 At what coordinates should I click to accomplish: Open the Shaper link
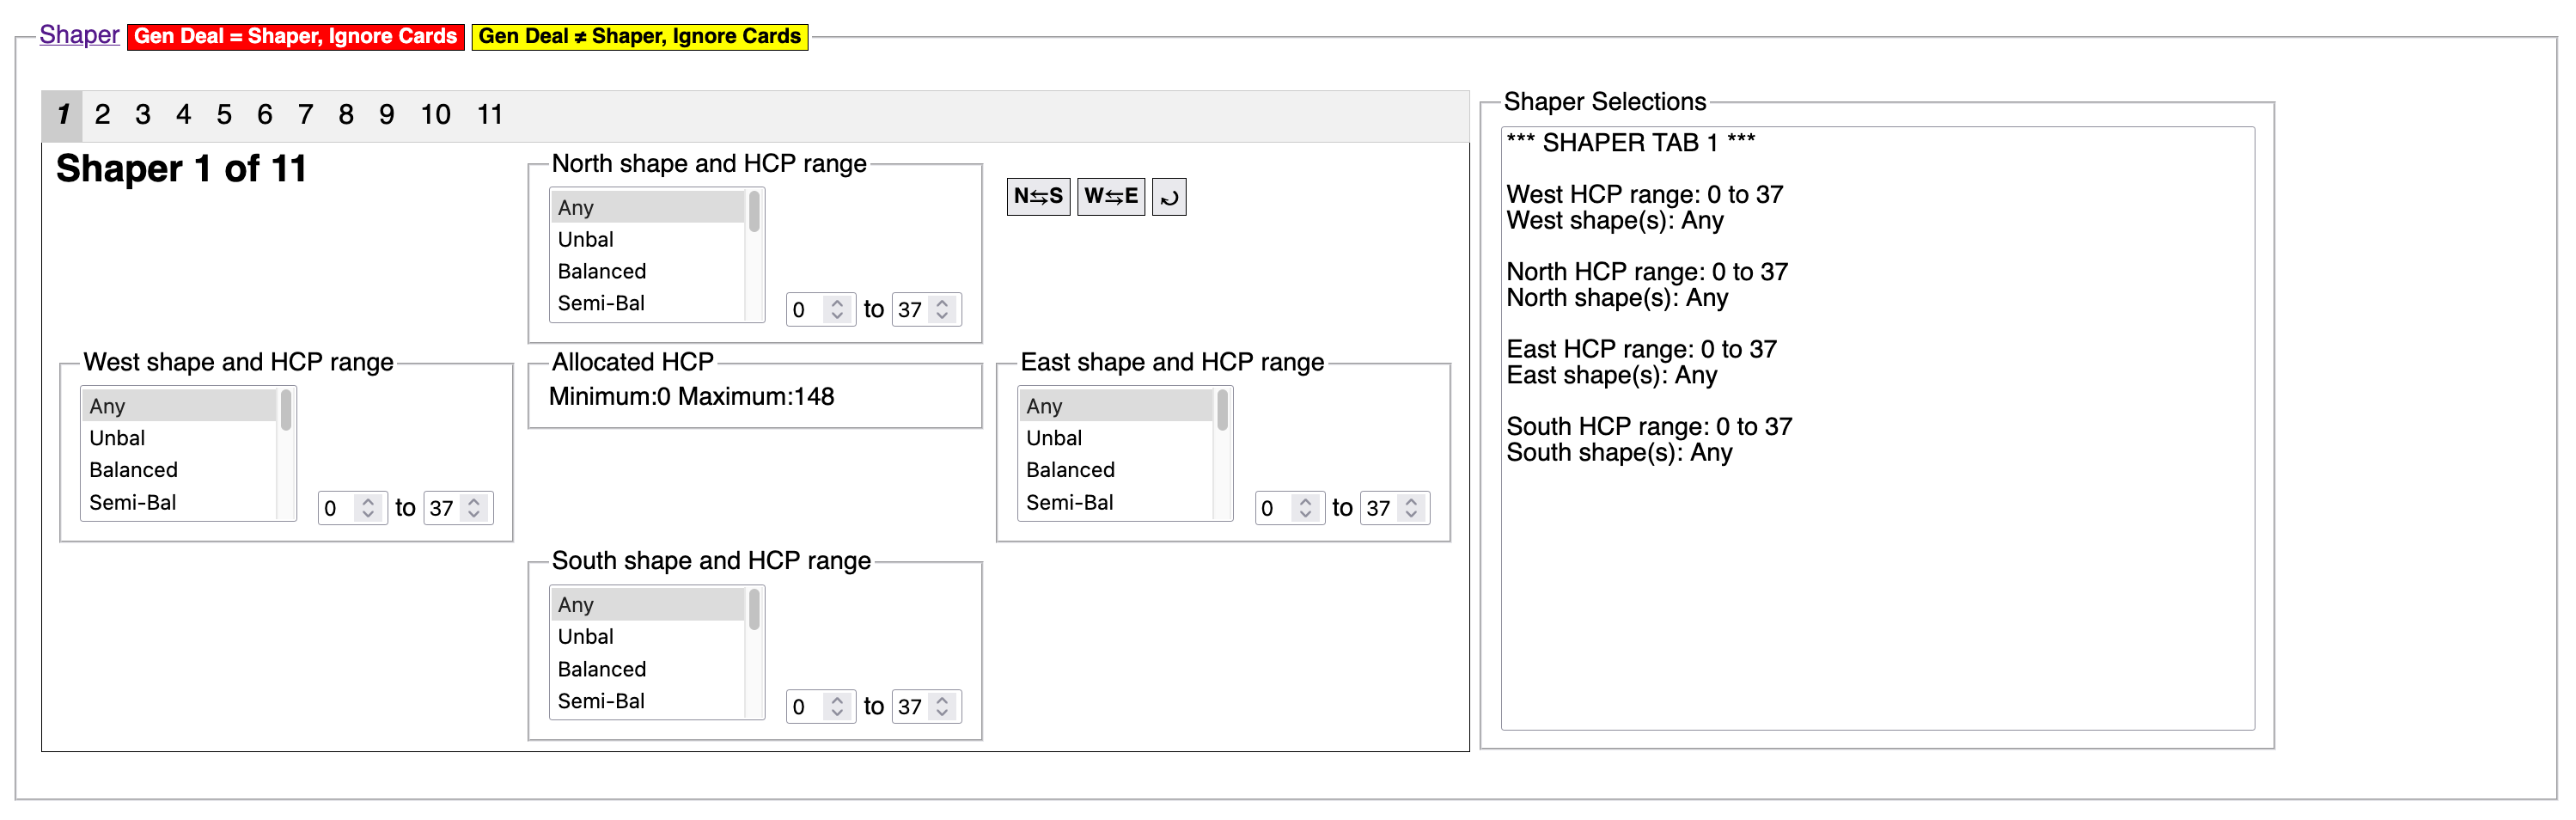point(79,35)
